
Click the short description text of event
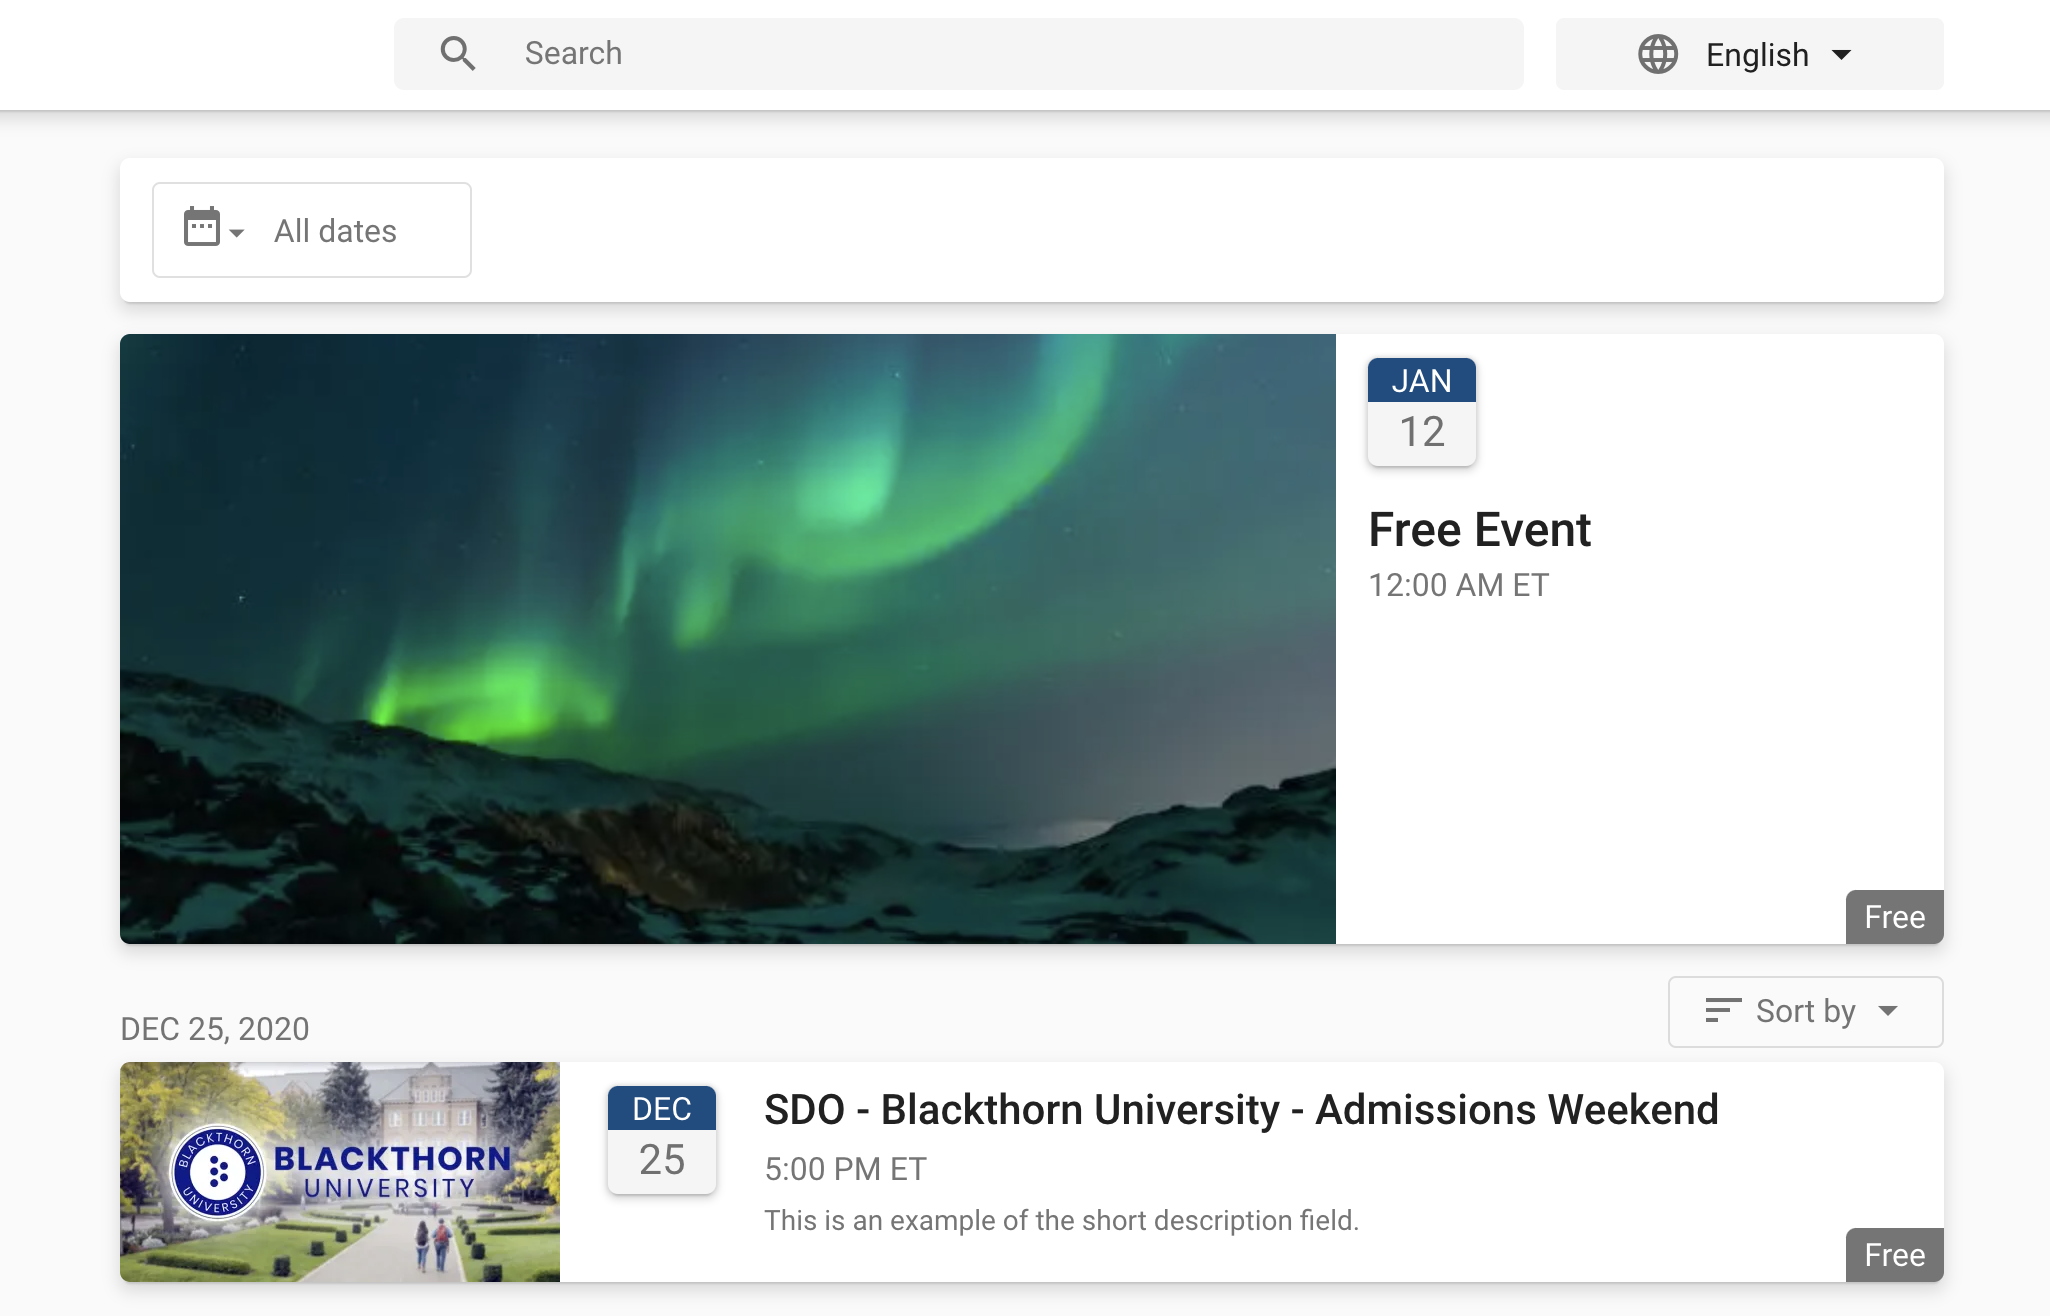[x=1061, y=1221]
